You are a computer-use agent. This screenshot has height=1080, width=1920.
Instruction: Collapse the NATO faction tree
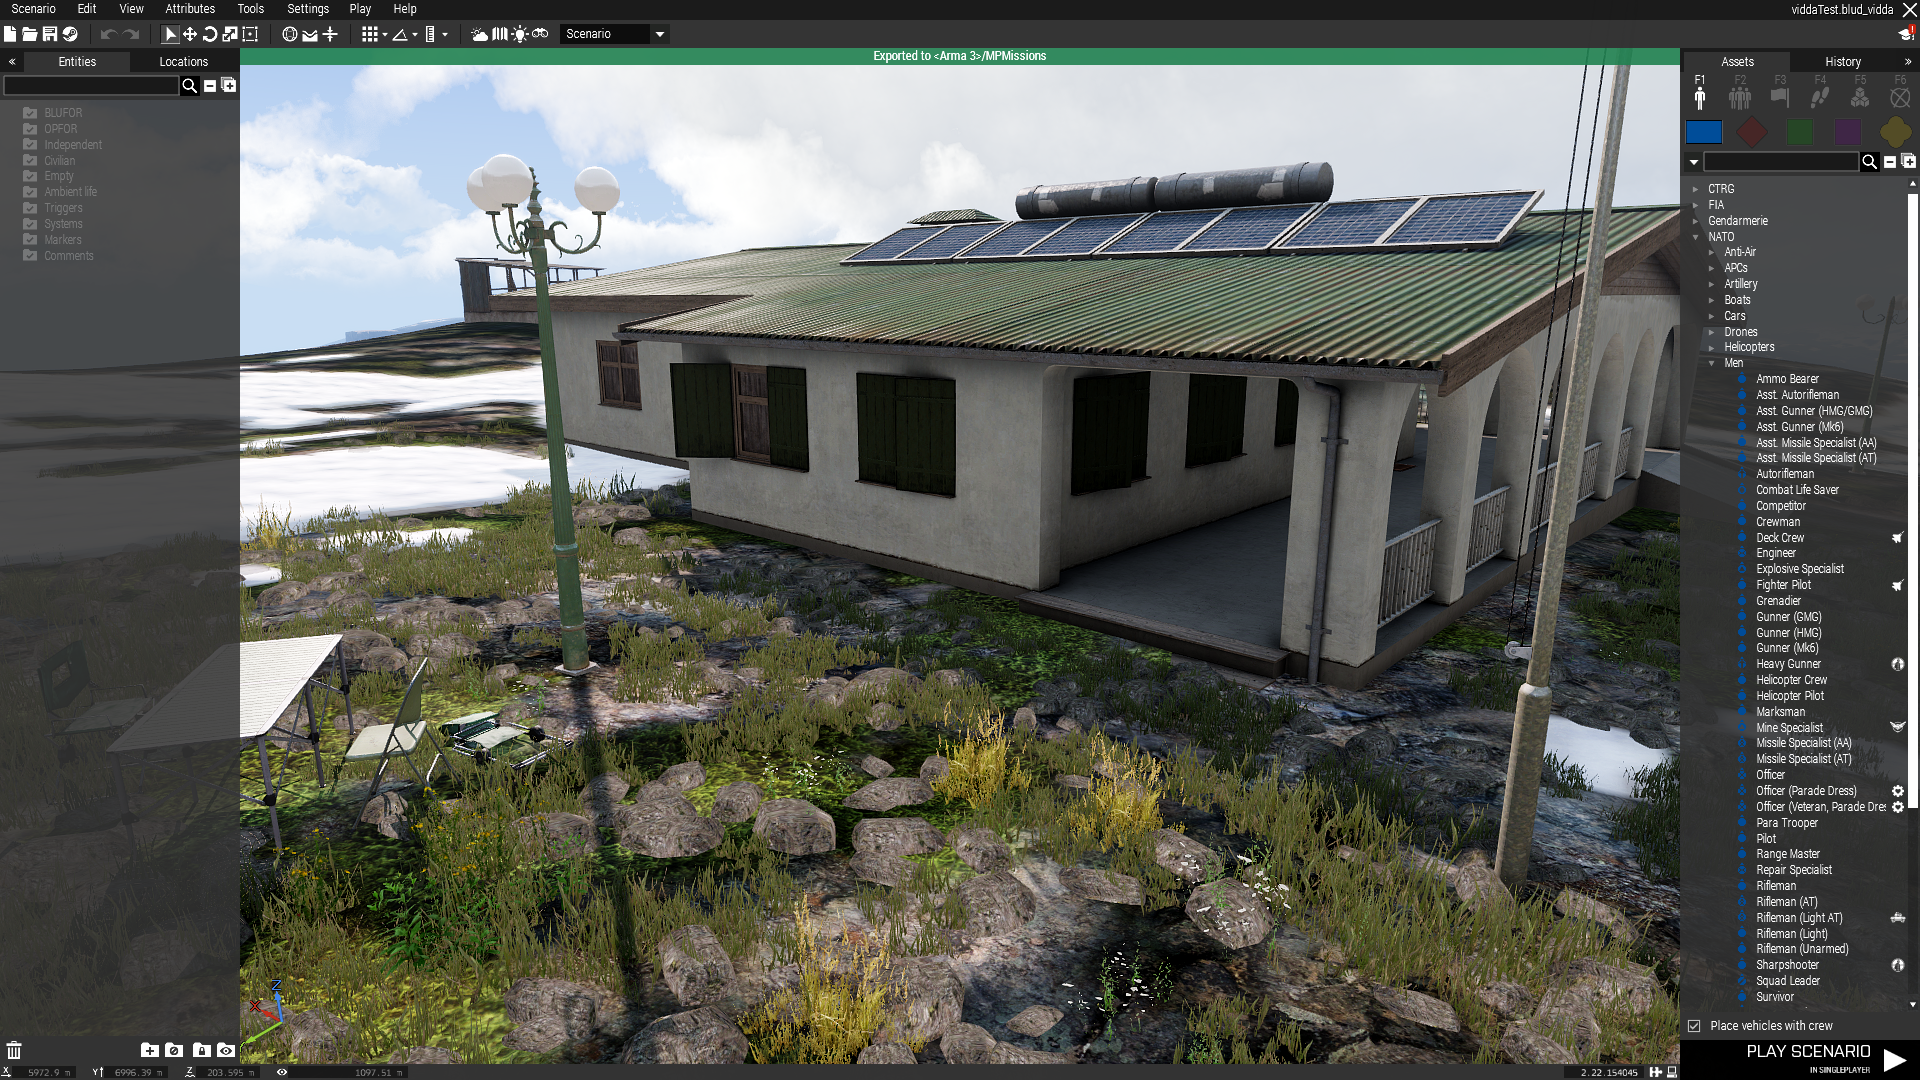[1696, 237]
